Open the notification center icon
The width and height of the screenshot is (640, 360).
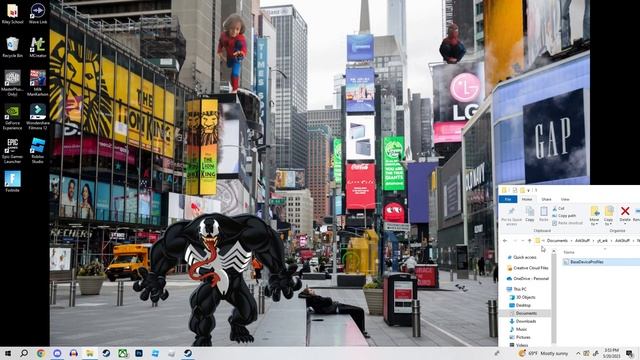point(630,353)
